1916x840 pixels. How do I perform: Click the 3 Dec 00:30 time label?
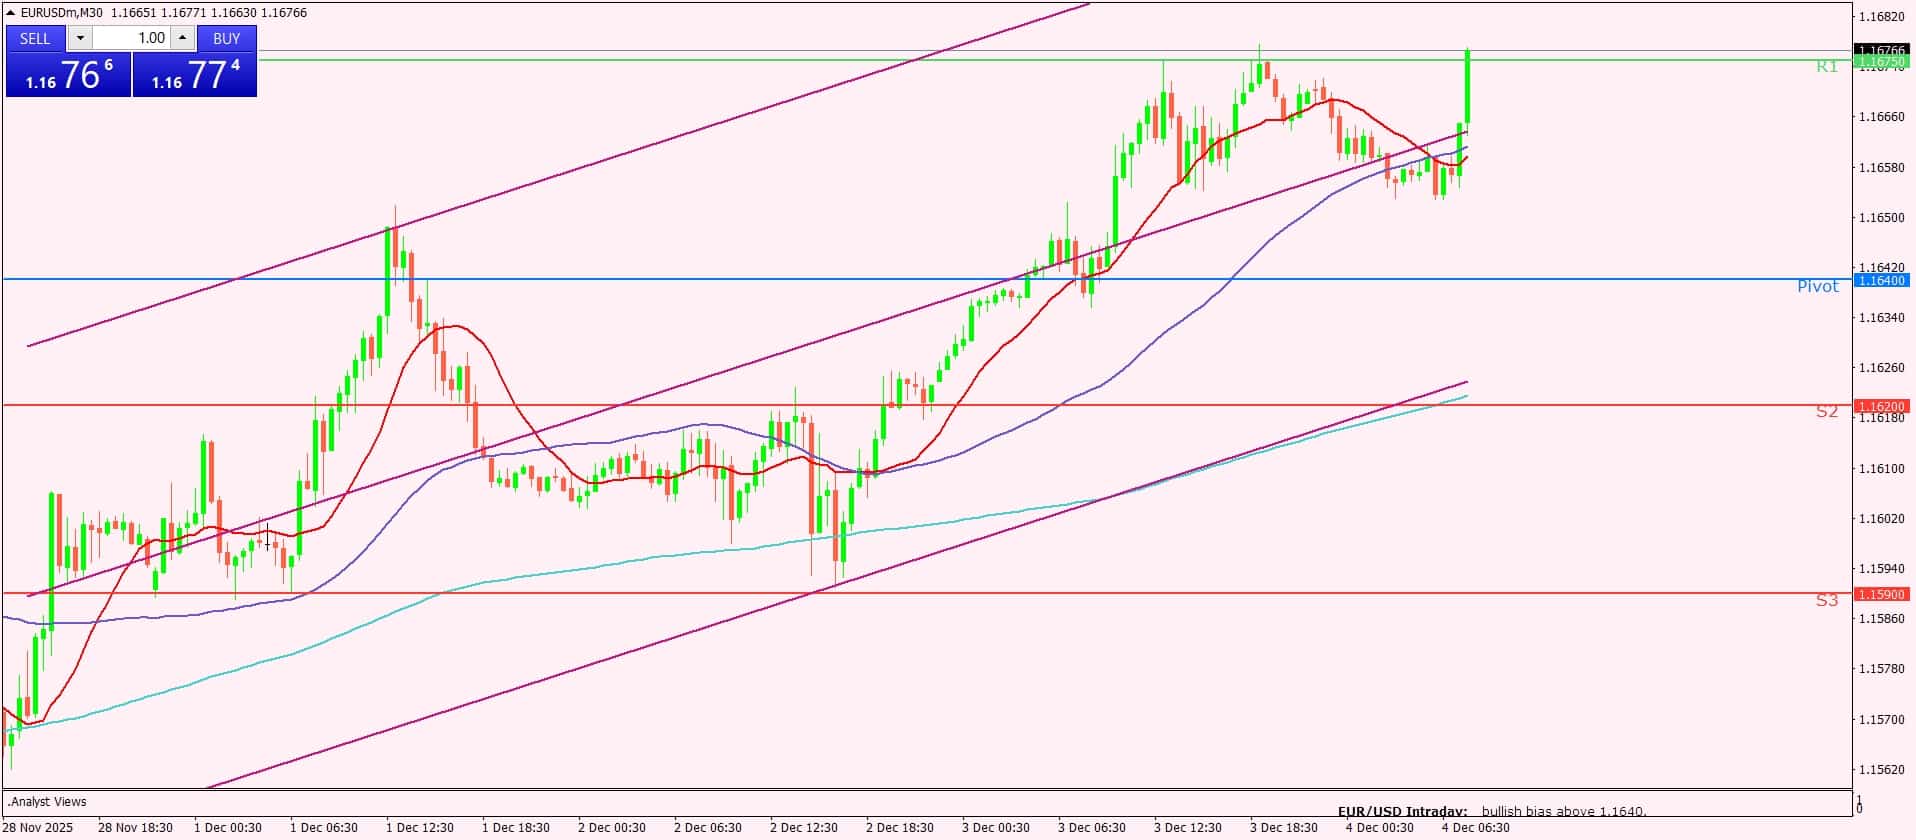coord(996,828)
